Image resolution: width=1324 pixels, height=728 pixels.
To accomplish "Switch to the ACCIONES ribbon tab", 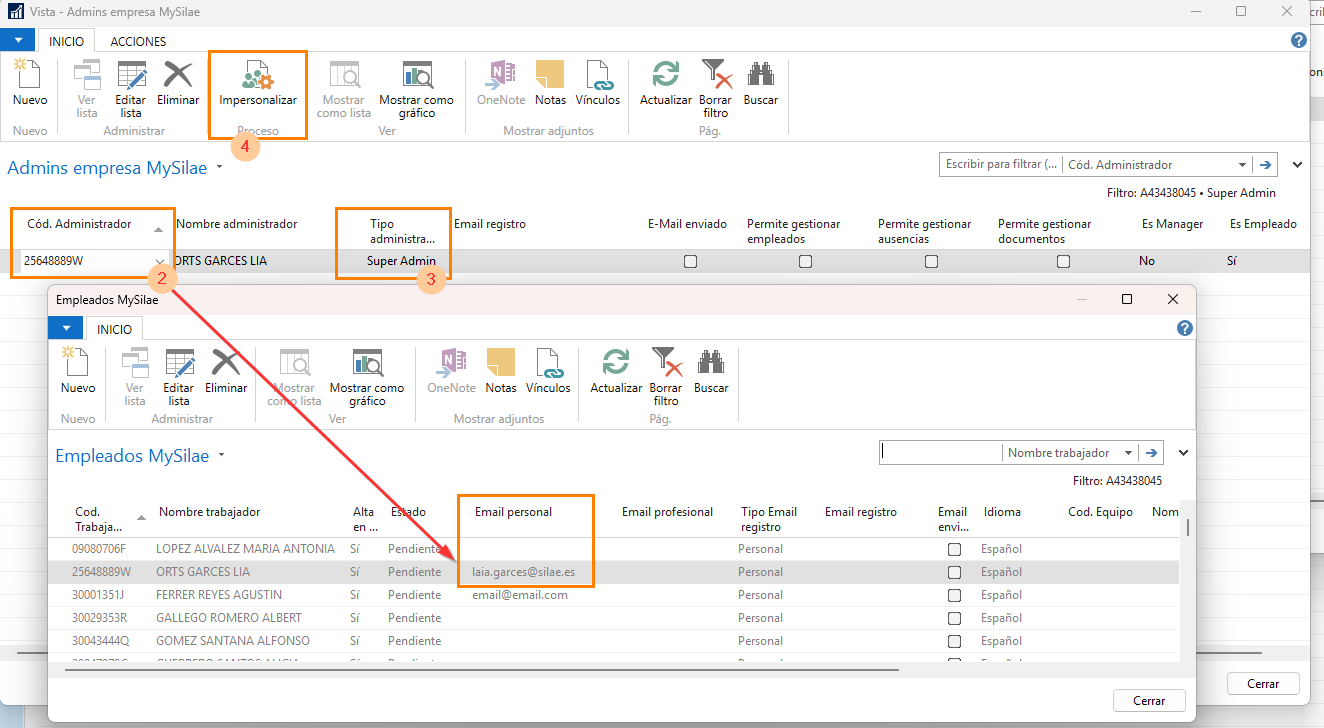I will (x=138, y=42).
